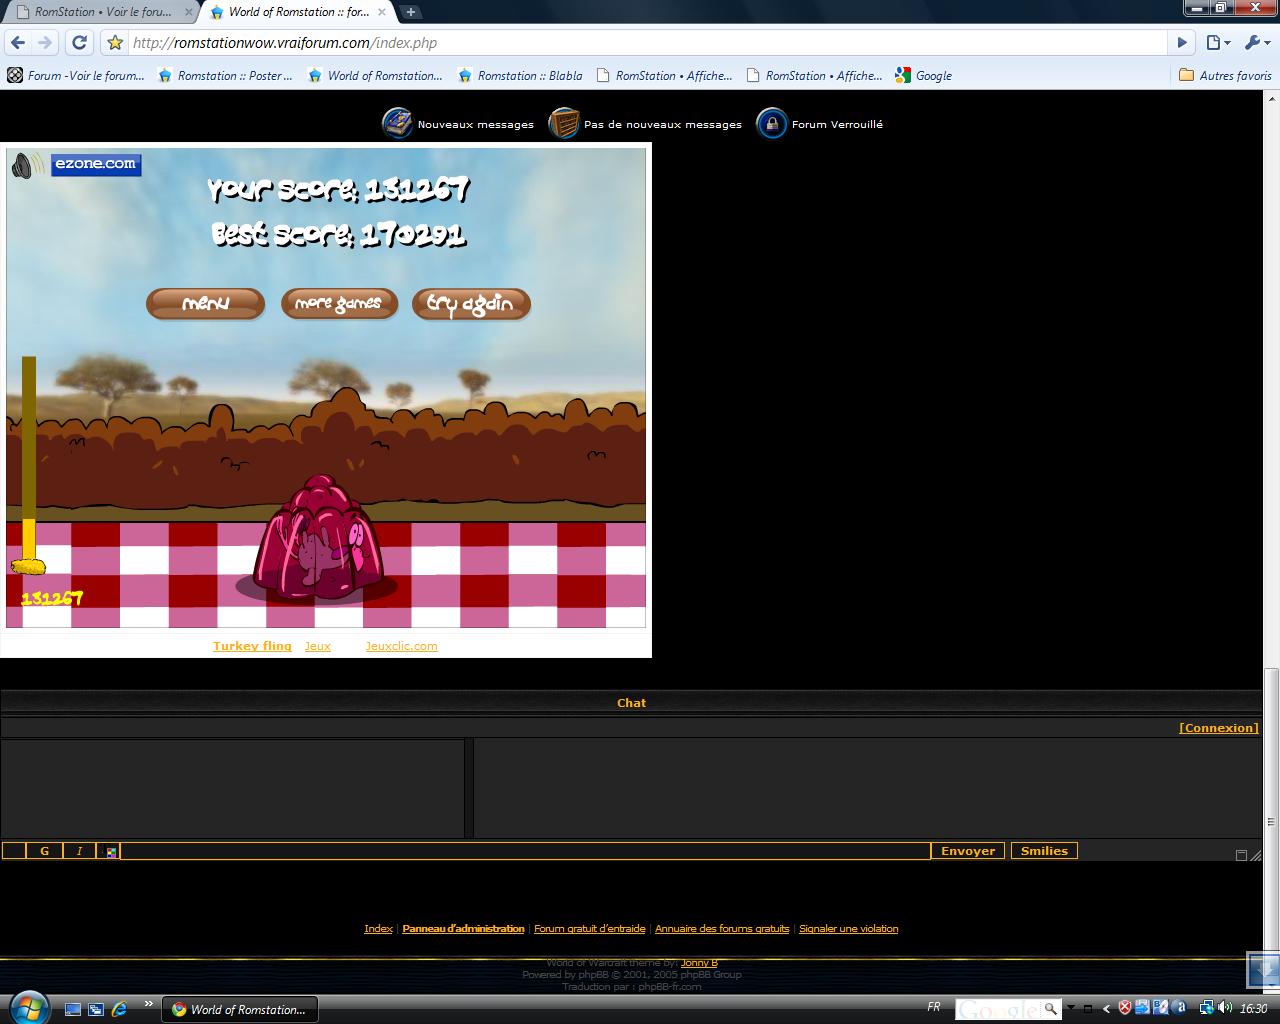Click the small chat resize square icon
1280x1024 pixels.
tap(1241, 855)
